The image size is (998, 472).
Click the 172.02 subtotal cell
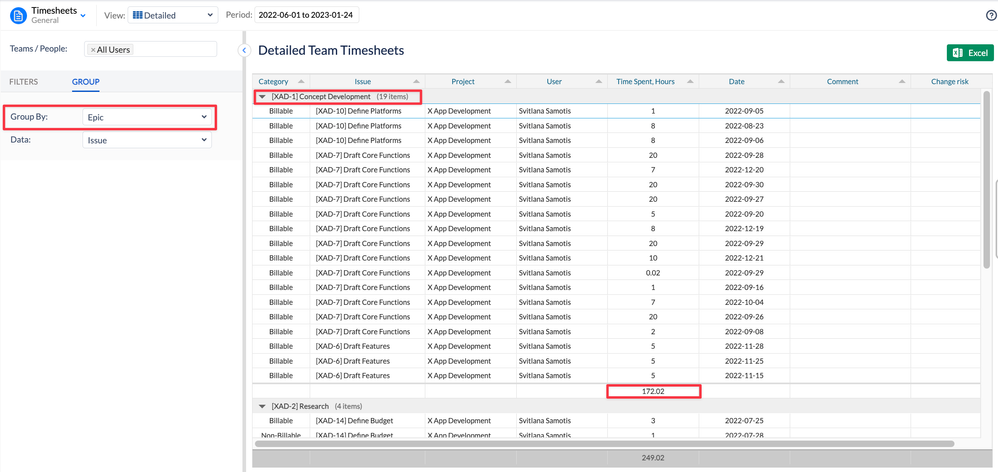pyautogui.click(x=653, y=391)
